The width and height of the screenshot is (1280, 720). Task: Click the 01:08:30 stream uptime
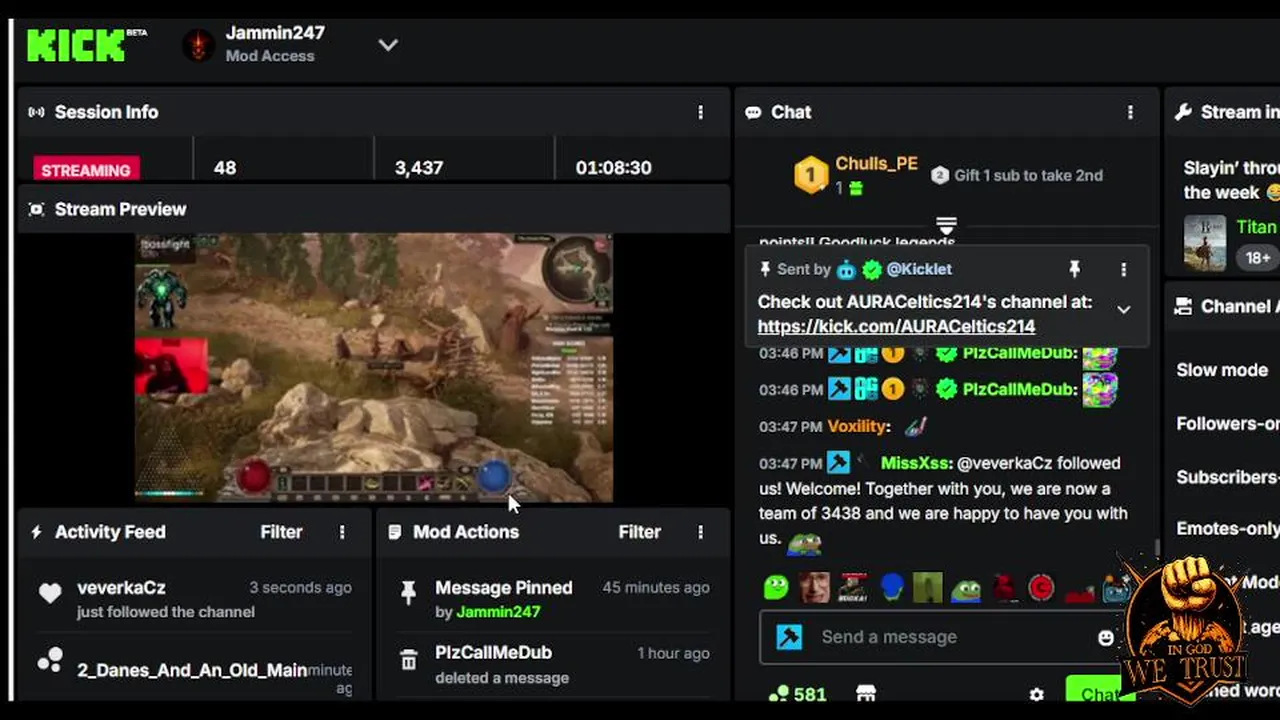click(x=613, y=168)
